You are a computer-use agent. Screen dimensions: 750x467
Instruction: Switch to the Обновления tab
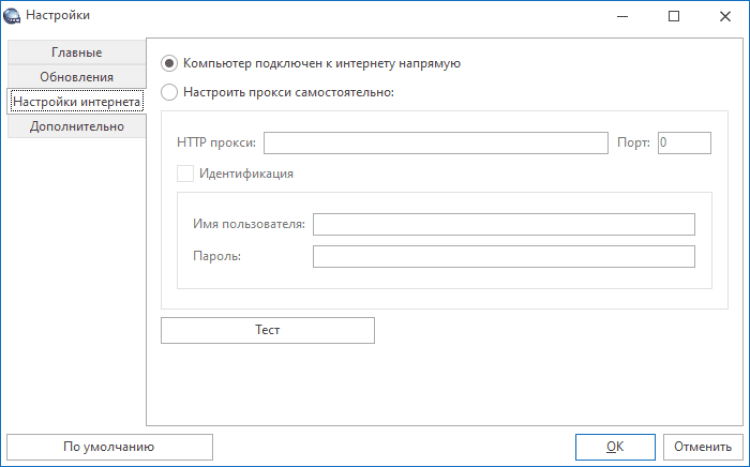click(x=76, y=76)
